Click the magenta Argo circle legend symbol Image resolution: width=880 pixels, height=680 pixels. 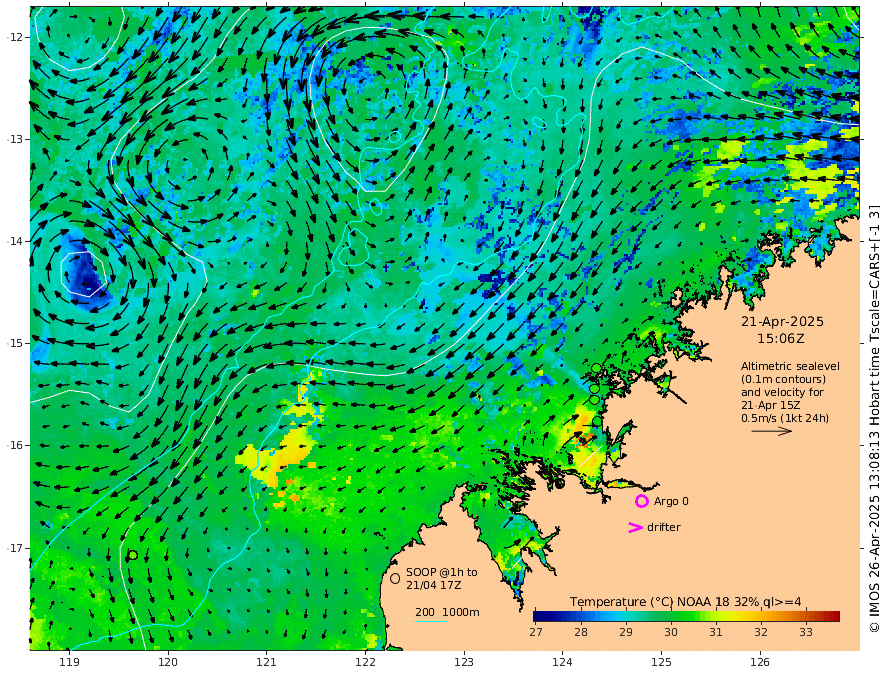pyautogui.click(x=641, y=501)
